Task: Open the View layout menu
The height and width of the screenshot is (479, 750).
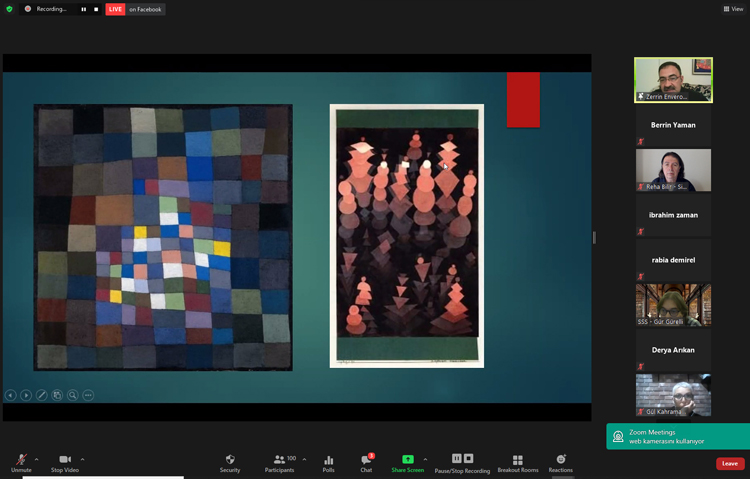Action: pyautogui.click(x=733, y=9)
